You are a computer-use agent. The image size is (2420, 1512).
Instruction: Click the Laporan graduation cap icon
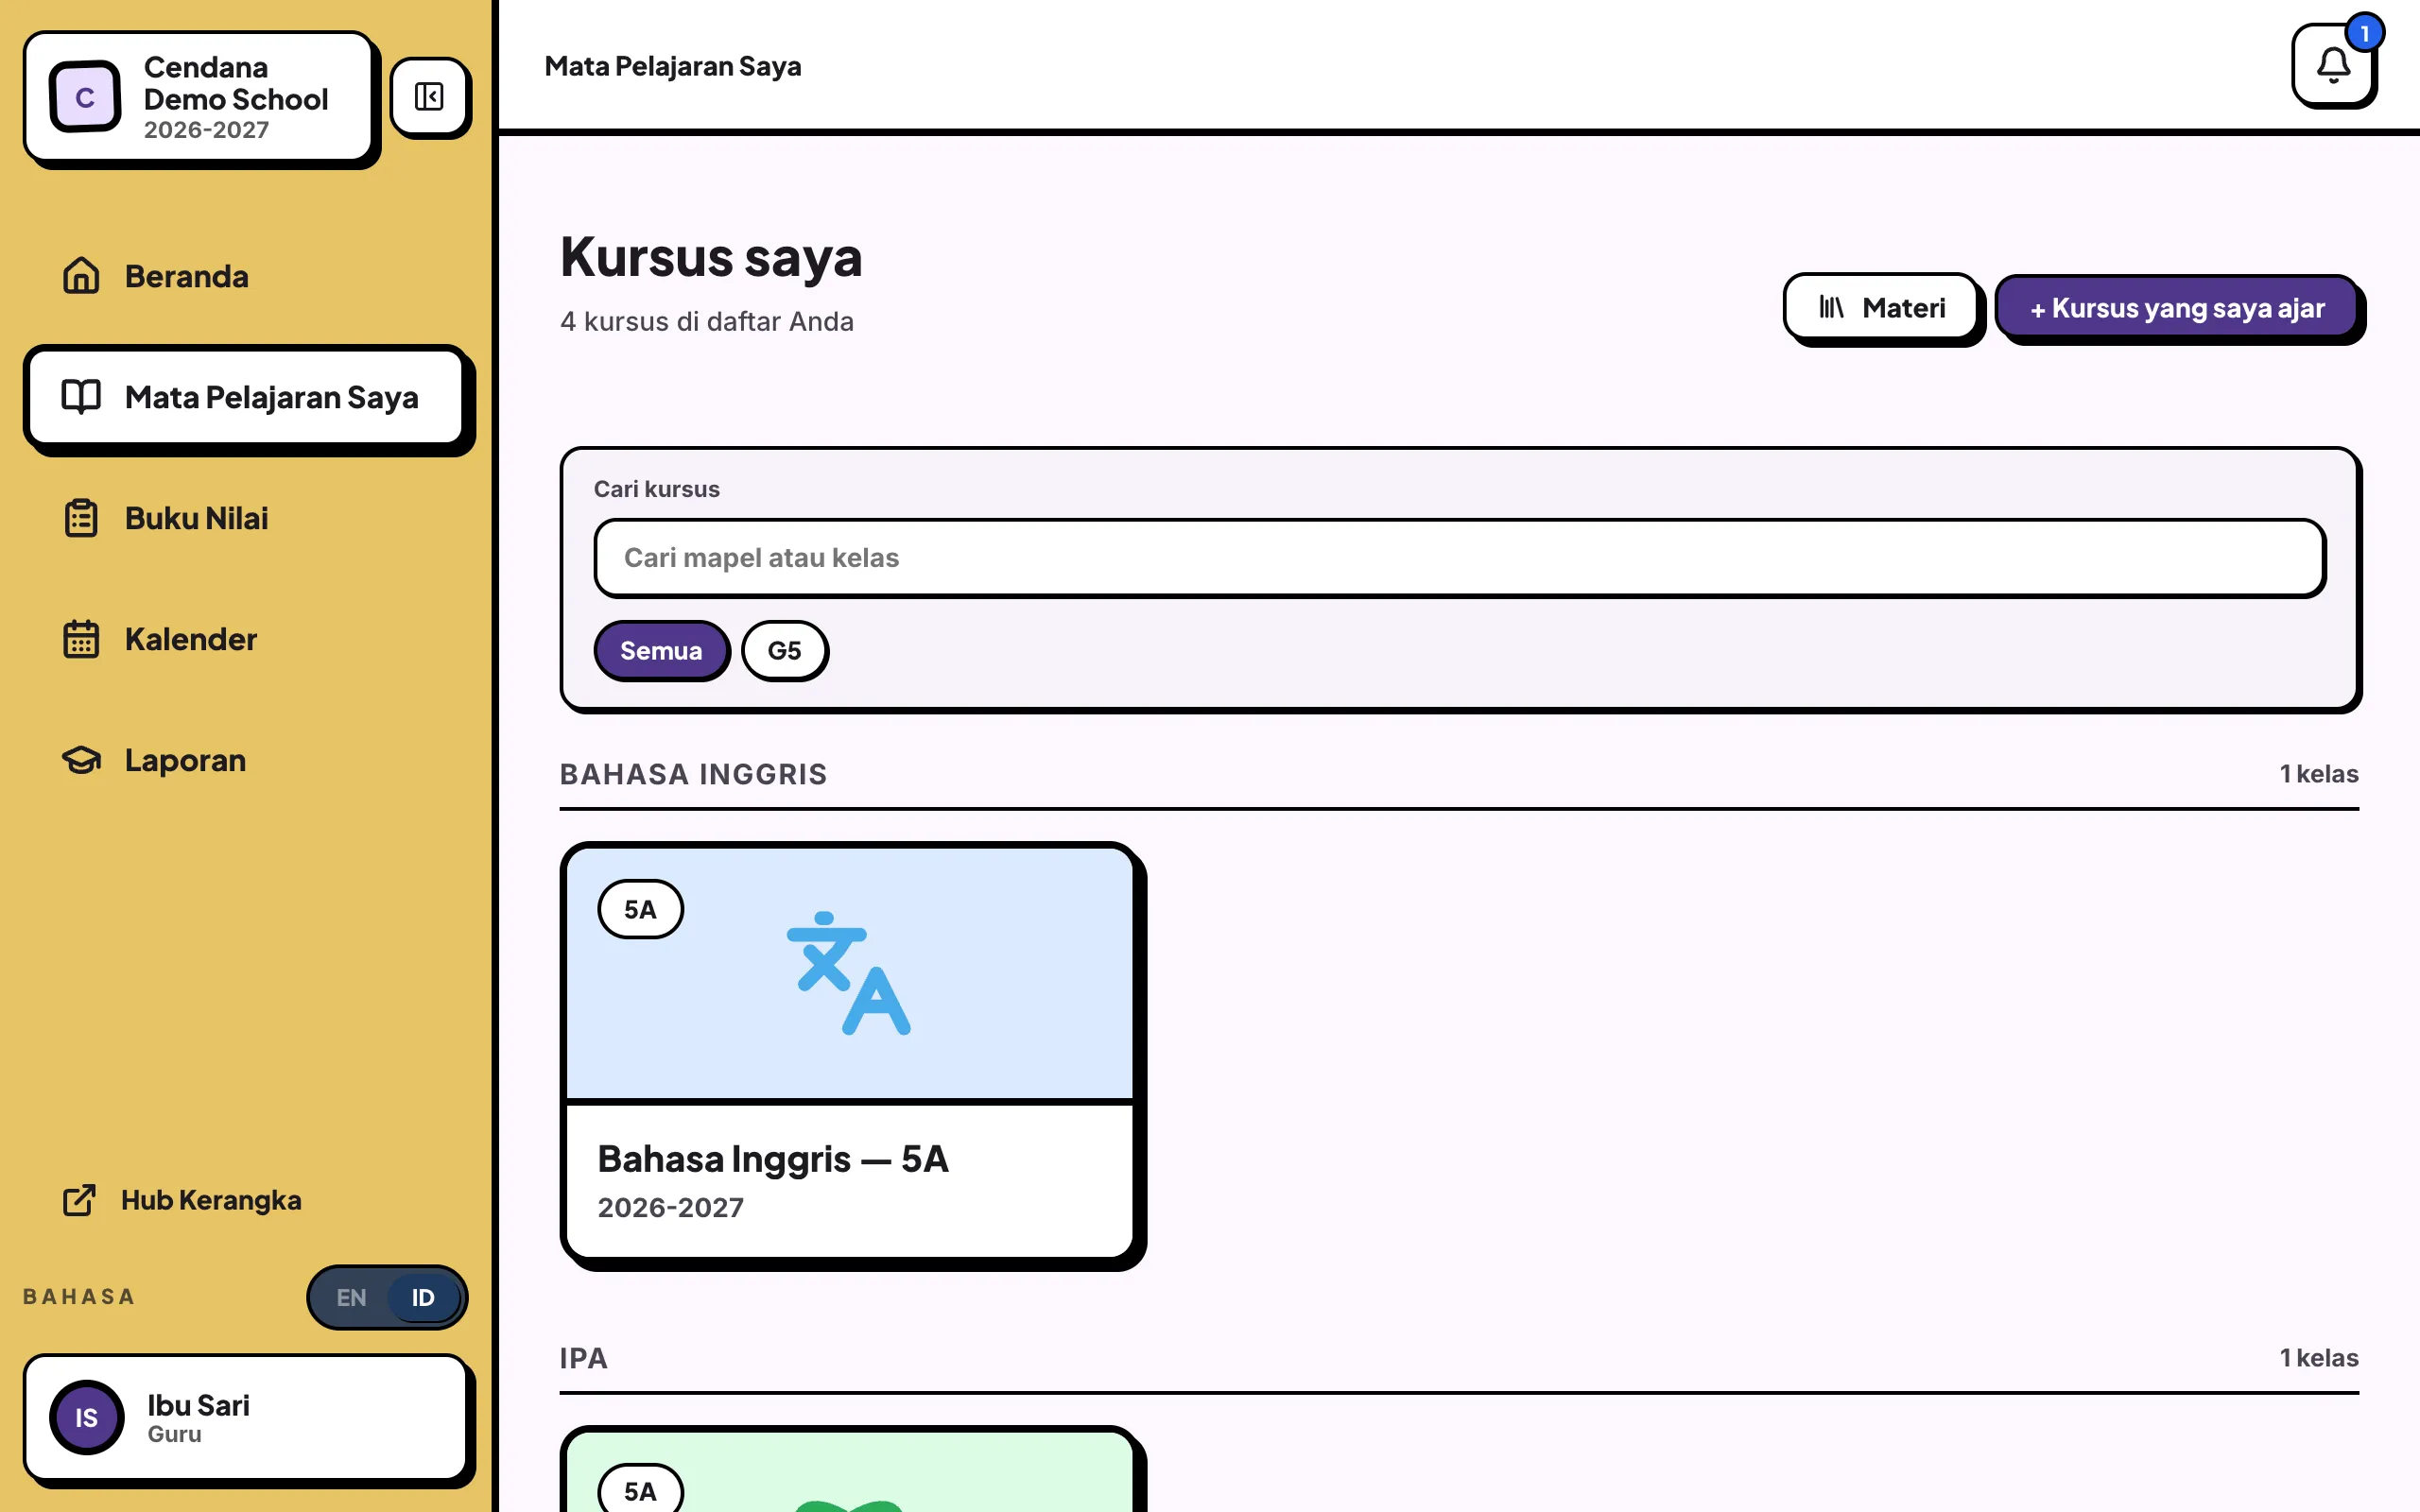click(81, 760)
